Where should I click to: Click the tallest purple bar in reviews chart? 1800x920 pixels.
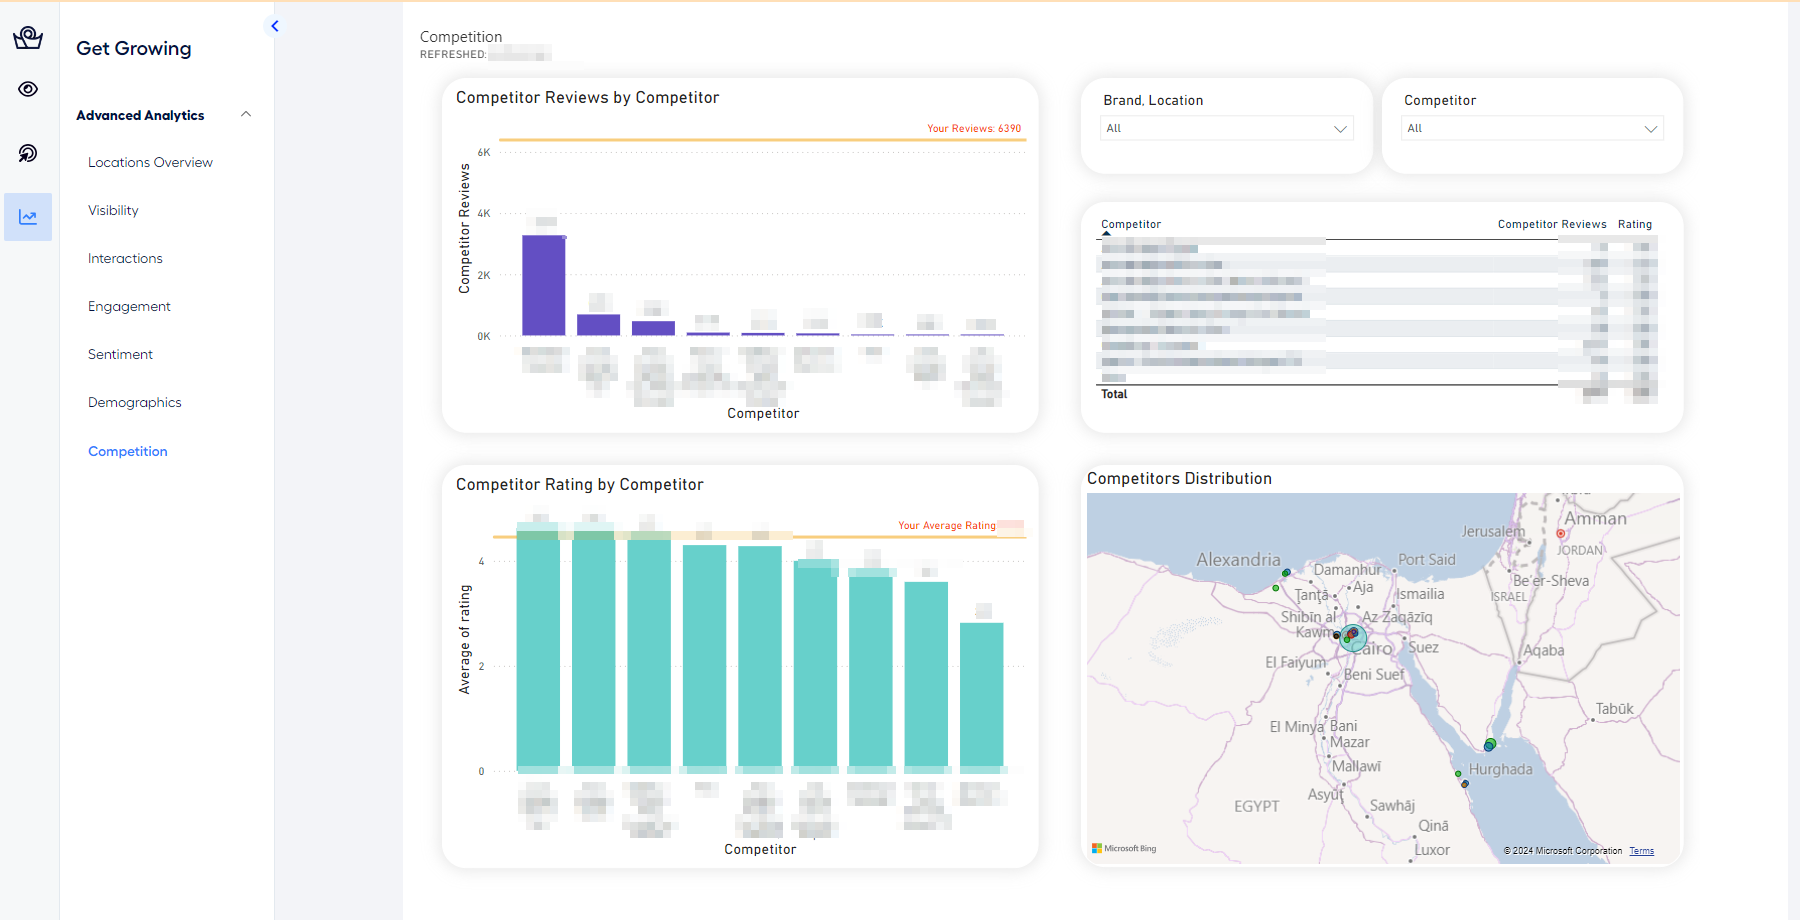(x=543, y=285)
